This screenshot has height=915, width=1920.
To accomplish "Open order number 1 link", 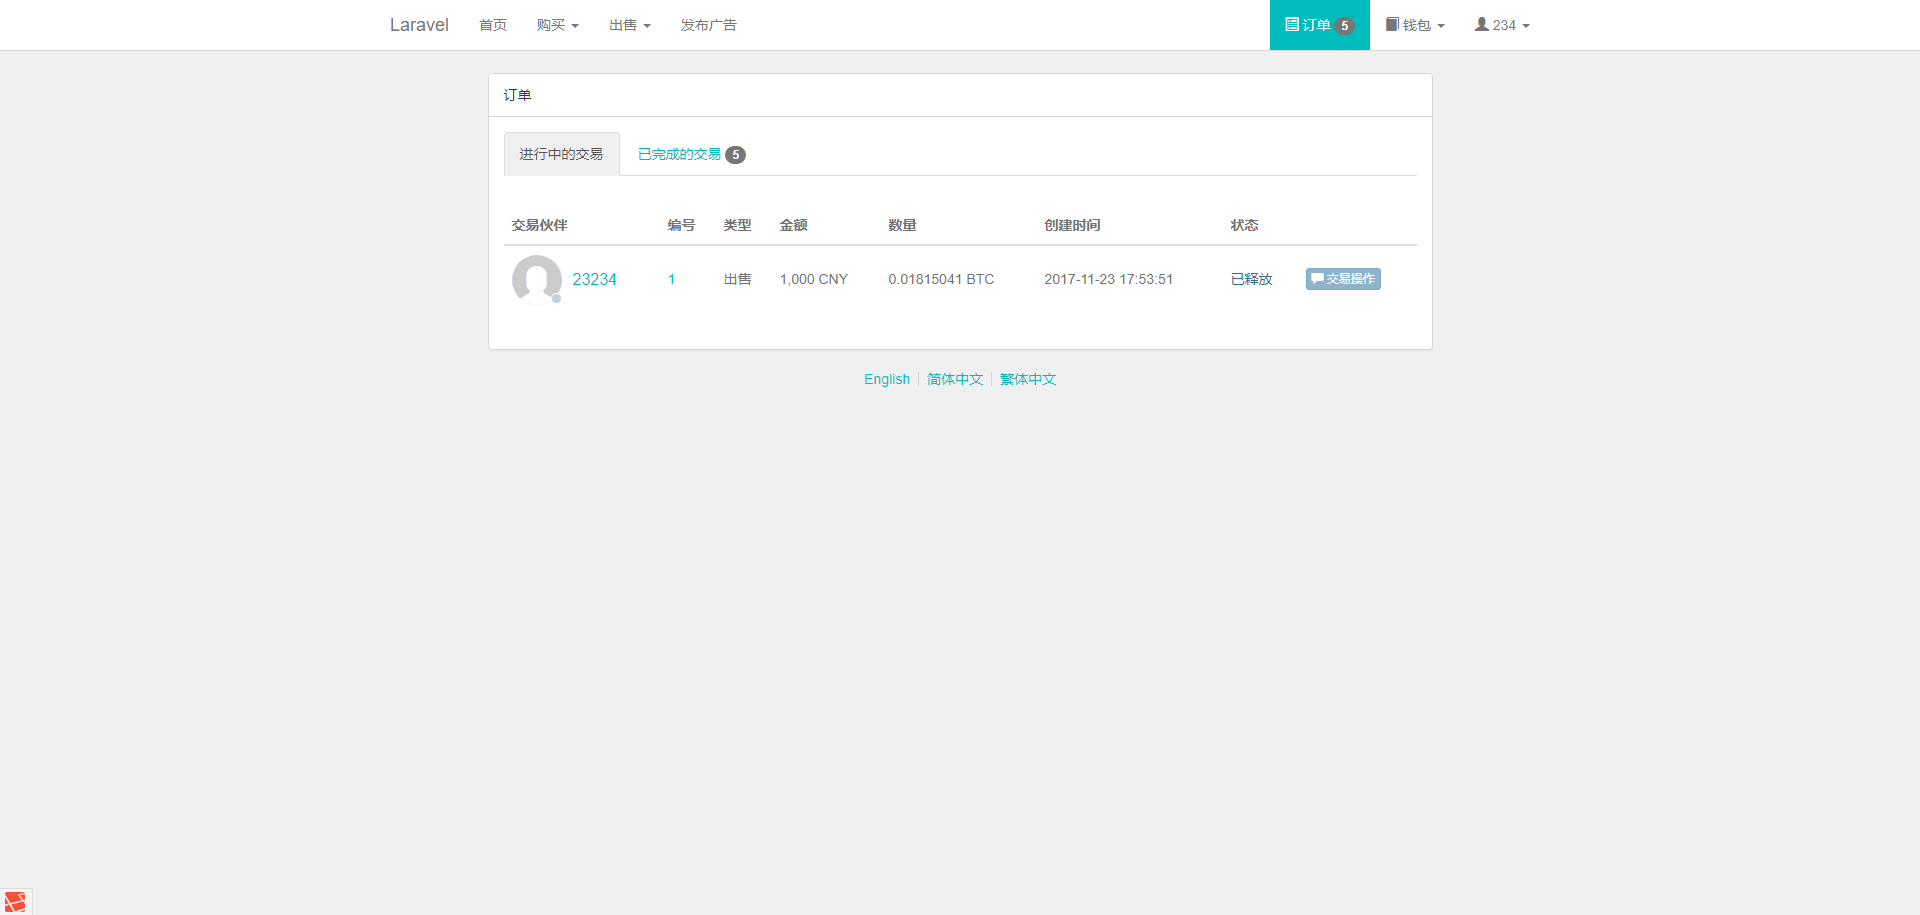I will click(671, 279).
